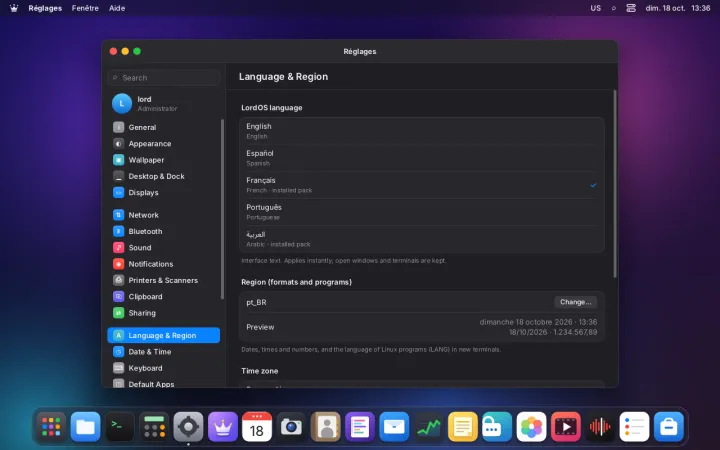Image resolution: width=720 pixels, height=450 pixels.
Task: Open the Fenêtre menu
Action: pos(85,8)
